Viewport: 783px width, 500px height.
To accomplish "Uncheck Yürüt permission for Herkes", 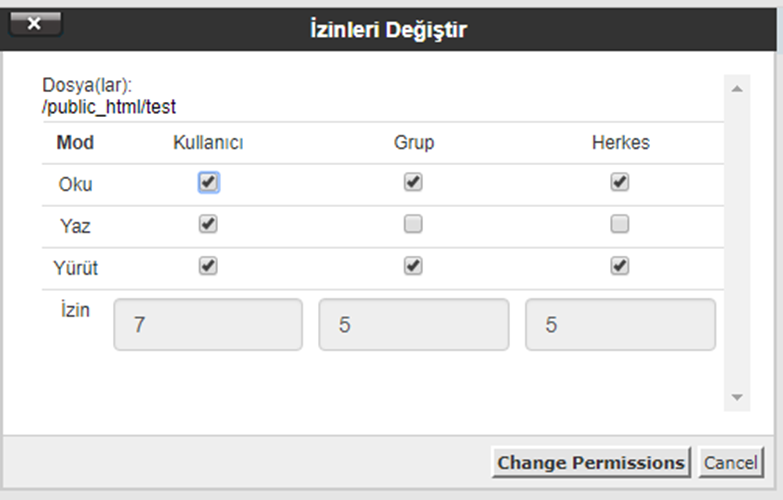I will tap(620, 267).
